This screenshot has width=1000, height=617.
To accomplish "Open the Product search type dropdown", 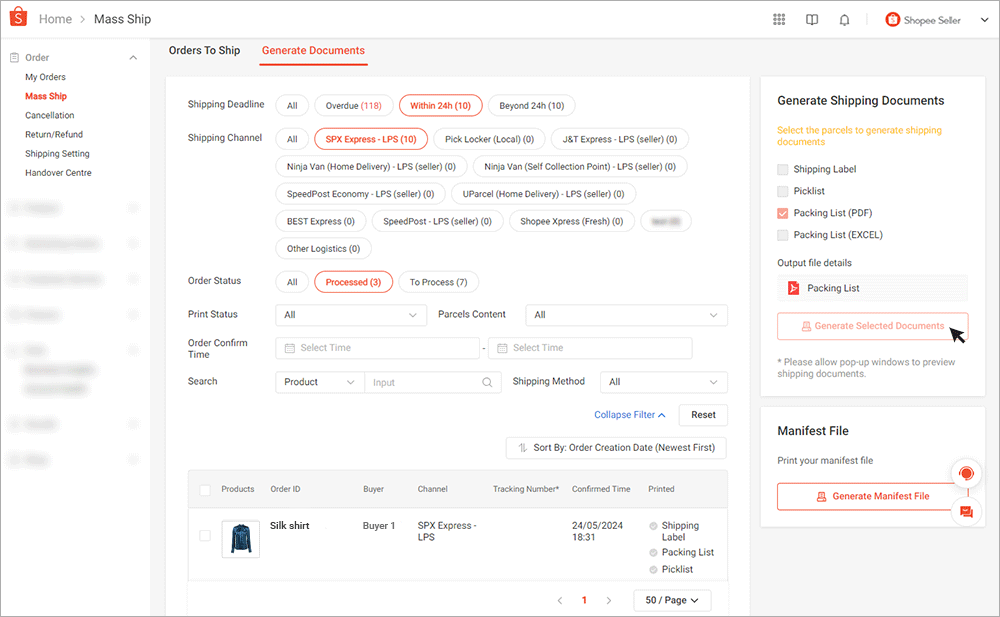I will click(x=320, y=382).
